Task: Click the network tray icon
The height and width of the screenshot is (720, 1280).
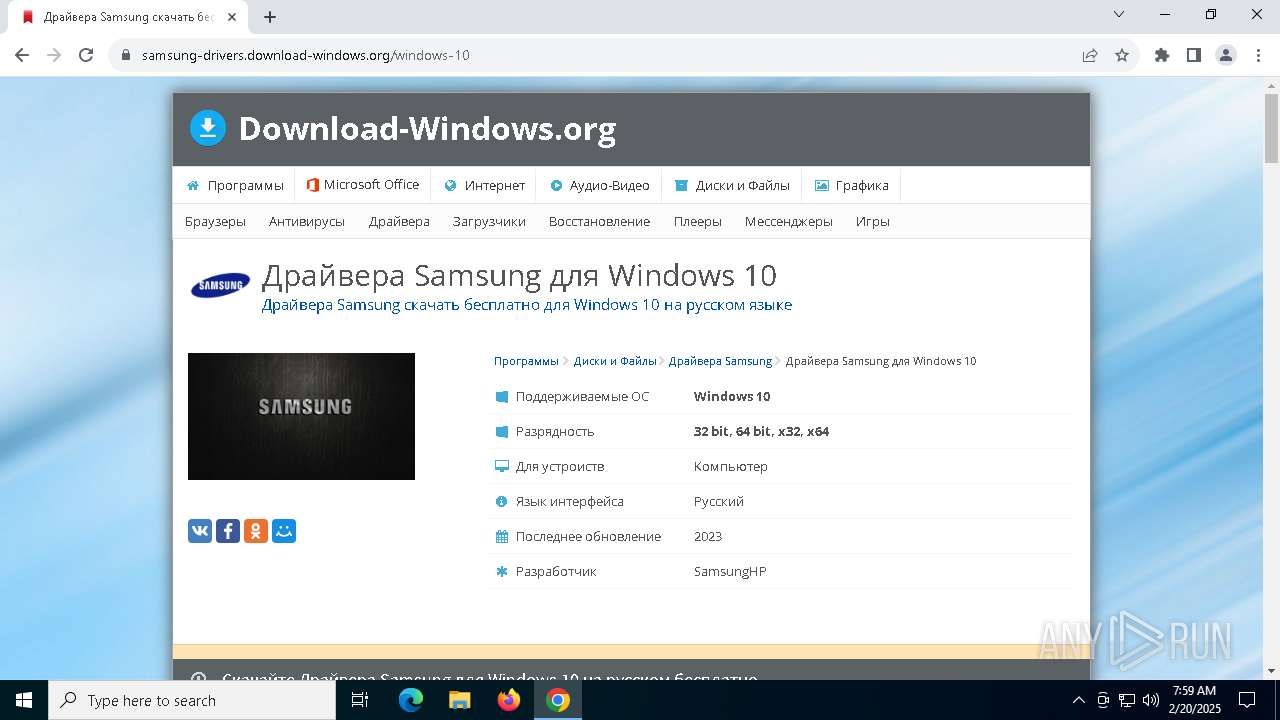Action: [x=1127, y=700]
